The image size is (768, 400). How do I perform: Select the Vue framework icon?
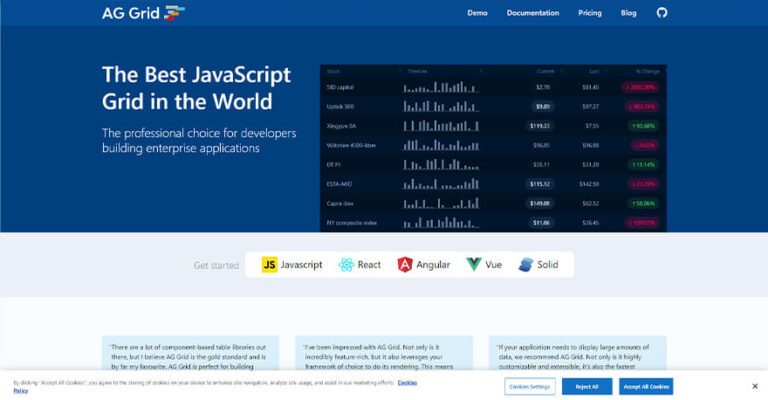[x=474, y=265]
